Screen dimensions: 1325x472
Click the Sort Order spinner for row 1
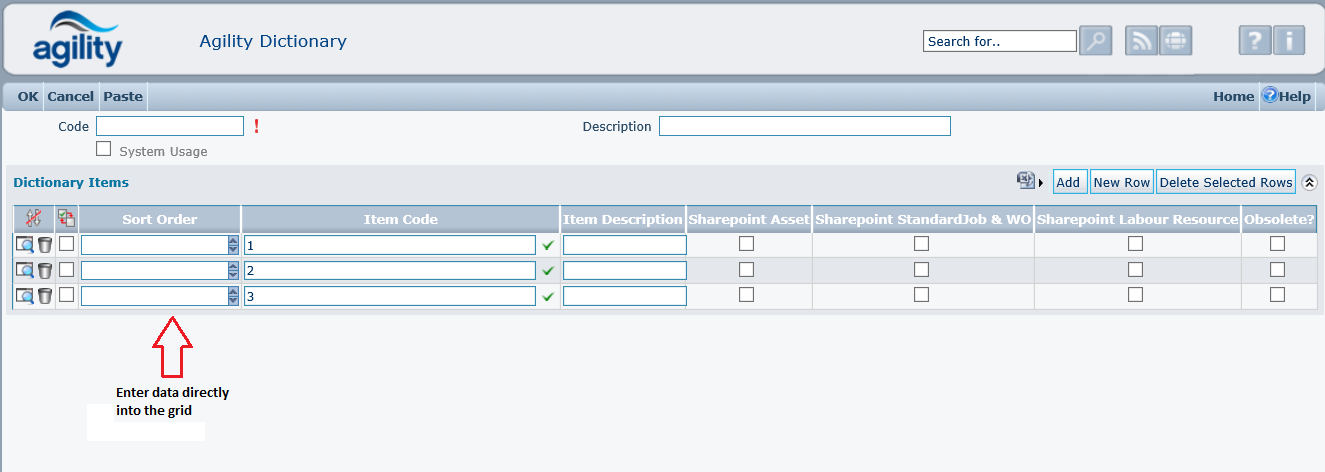click(233, 244)
